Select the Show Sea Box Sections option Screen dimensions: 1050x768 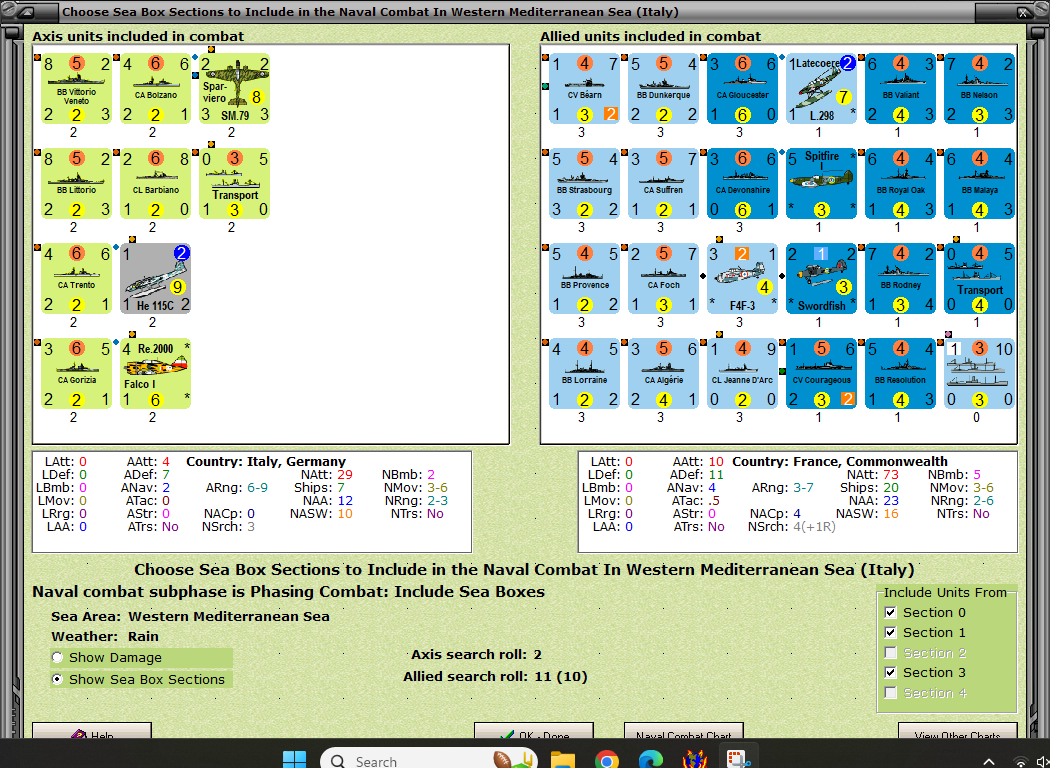[59, 677]
